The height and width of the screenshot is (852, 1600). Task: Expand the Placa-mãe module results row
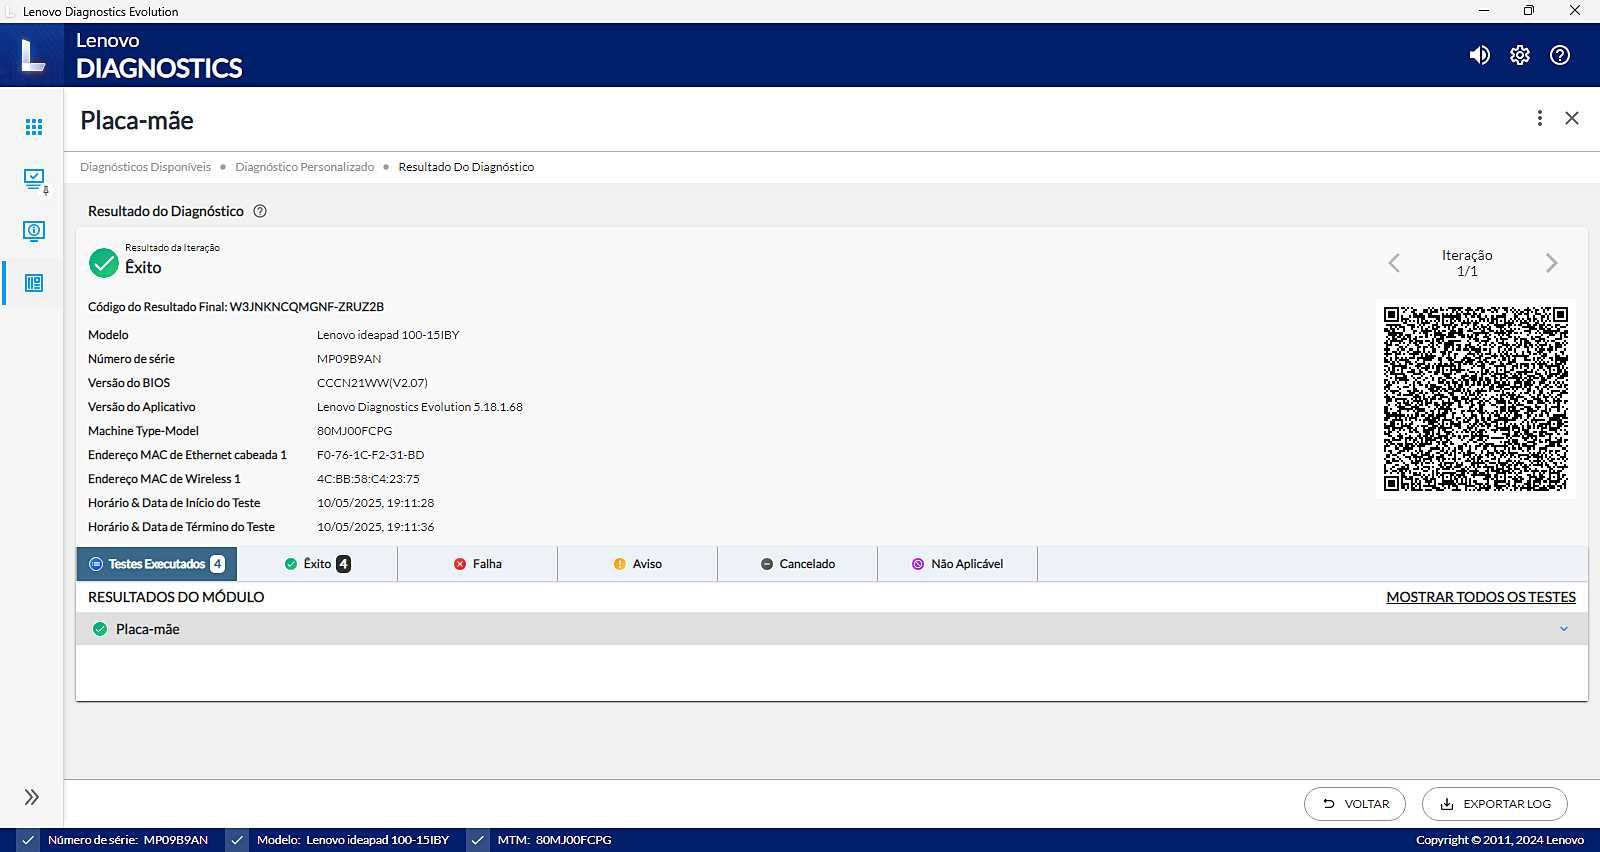pyautogui.click(x=832, y=629)
